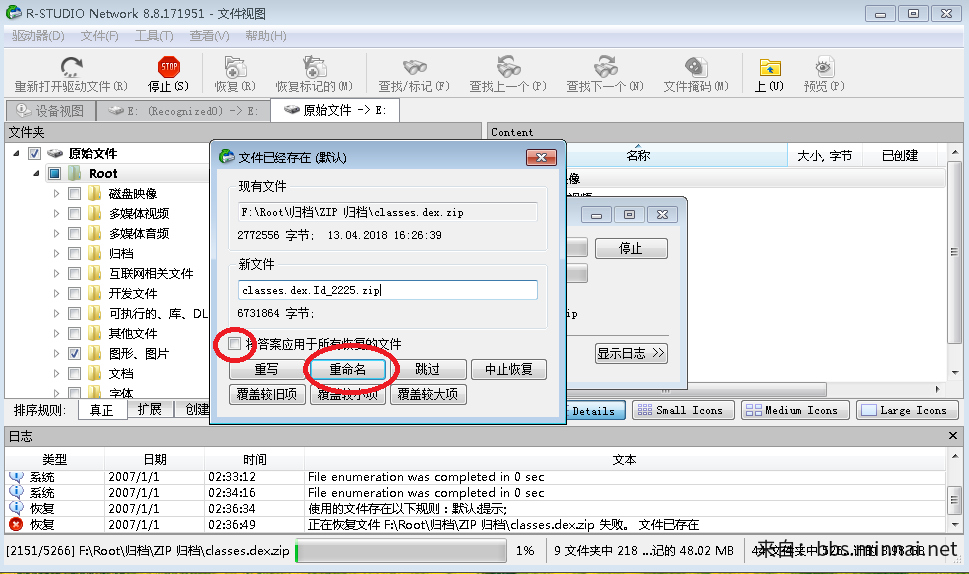The width and height of the screenshot is (969, 574).
Task: Click the Recover Marked toolbar icon
Action: coord(314,68)
